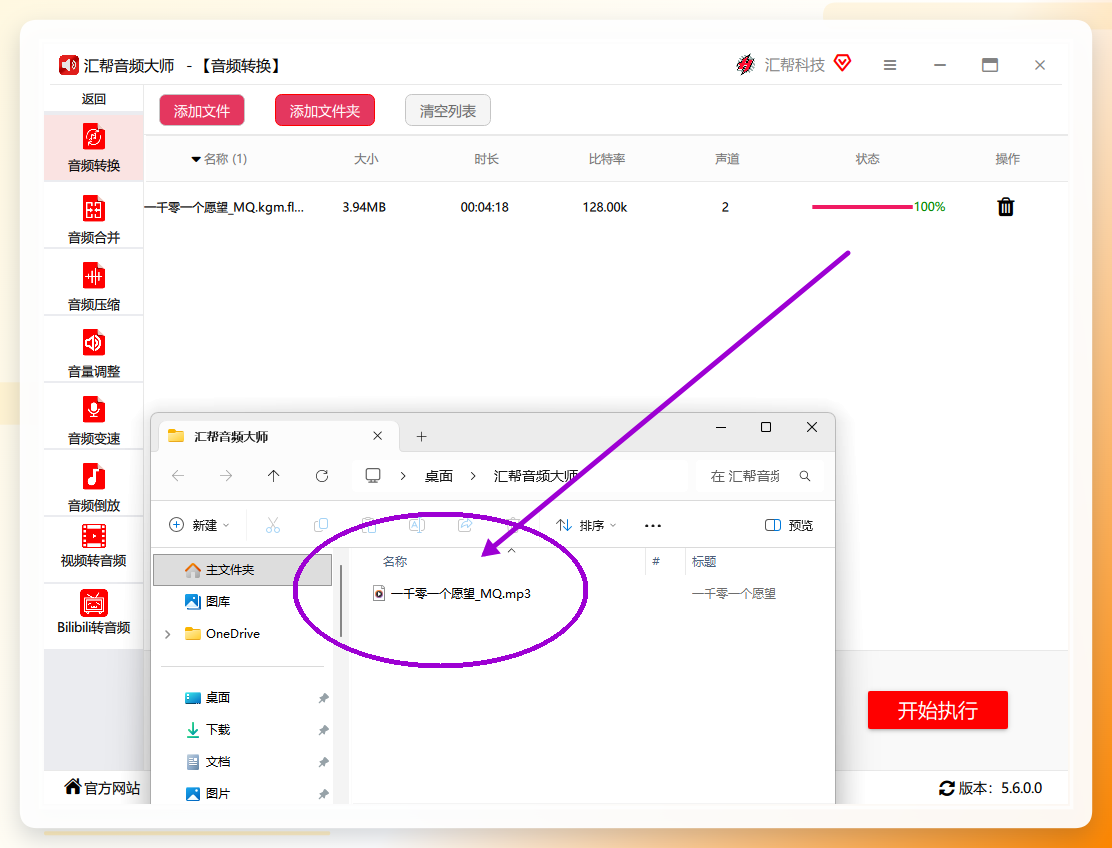
Task: Open the 音频合并 tool
Action: click(x=94, y=218)
